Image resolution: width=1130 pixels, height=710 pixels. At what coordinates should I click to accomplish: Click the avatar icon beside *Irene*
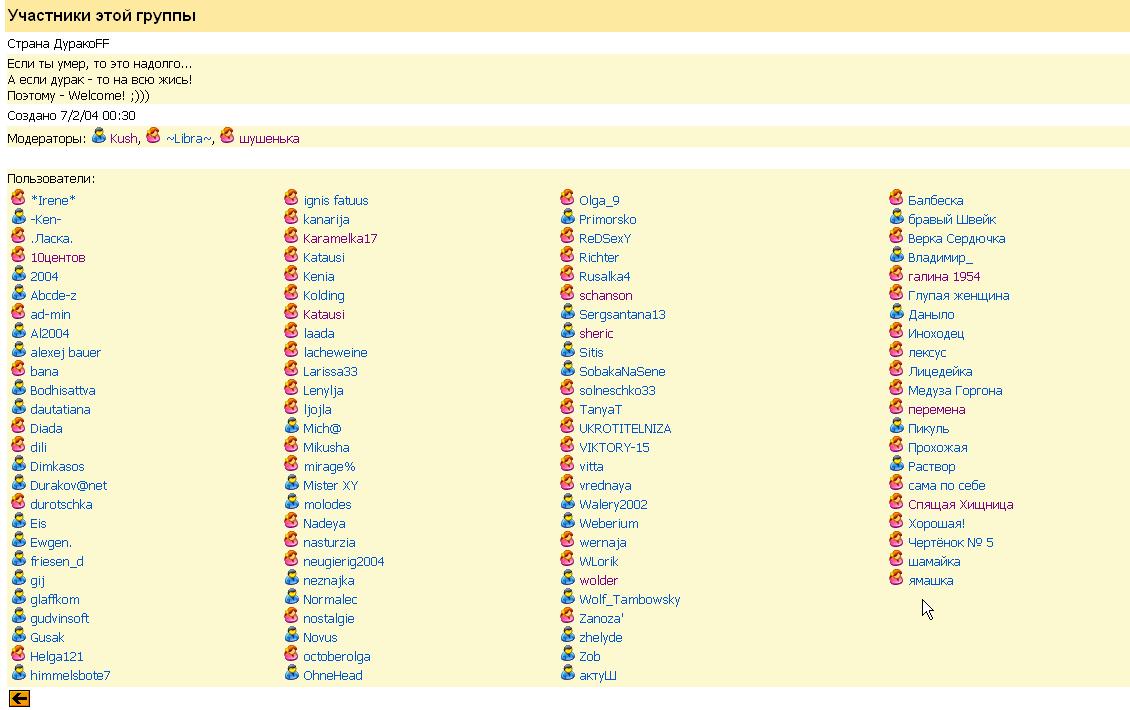pos(18,199)
